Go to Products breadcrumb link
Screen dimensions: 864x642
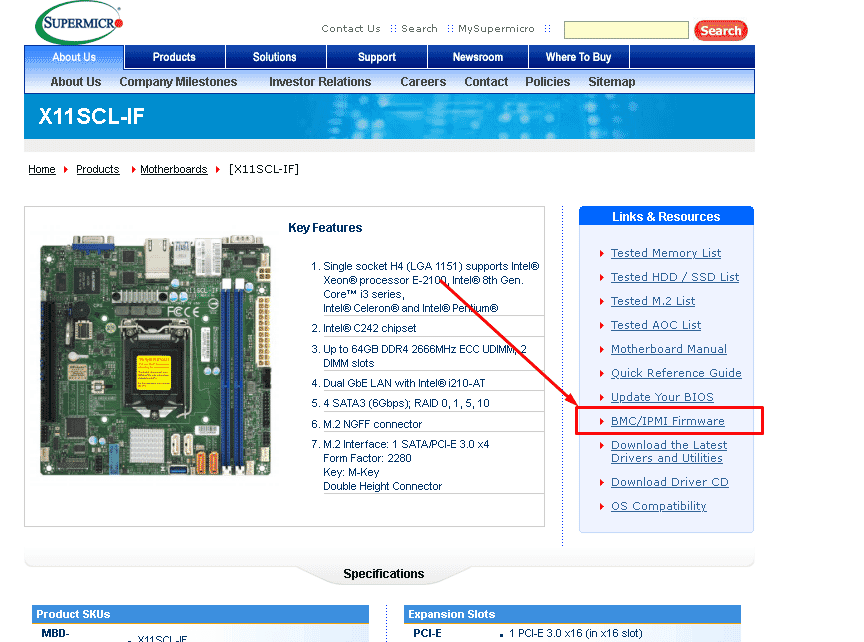[98, 169]
